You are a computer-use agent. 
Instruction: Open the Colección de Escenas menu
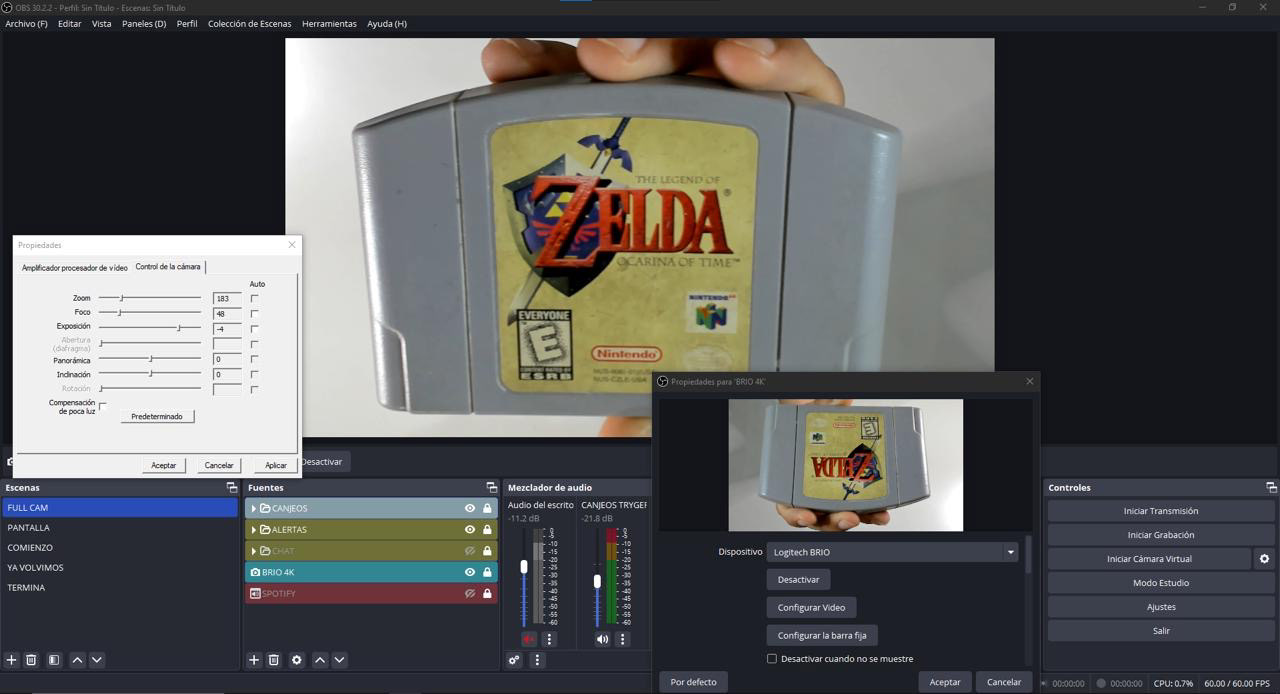tap(250, 23)
